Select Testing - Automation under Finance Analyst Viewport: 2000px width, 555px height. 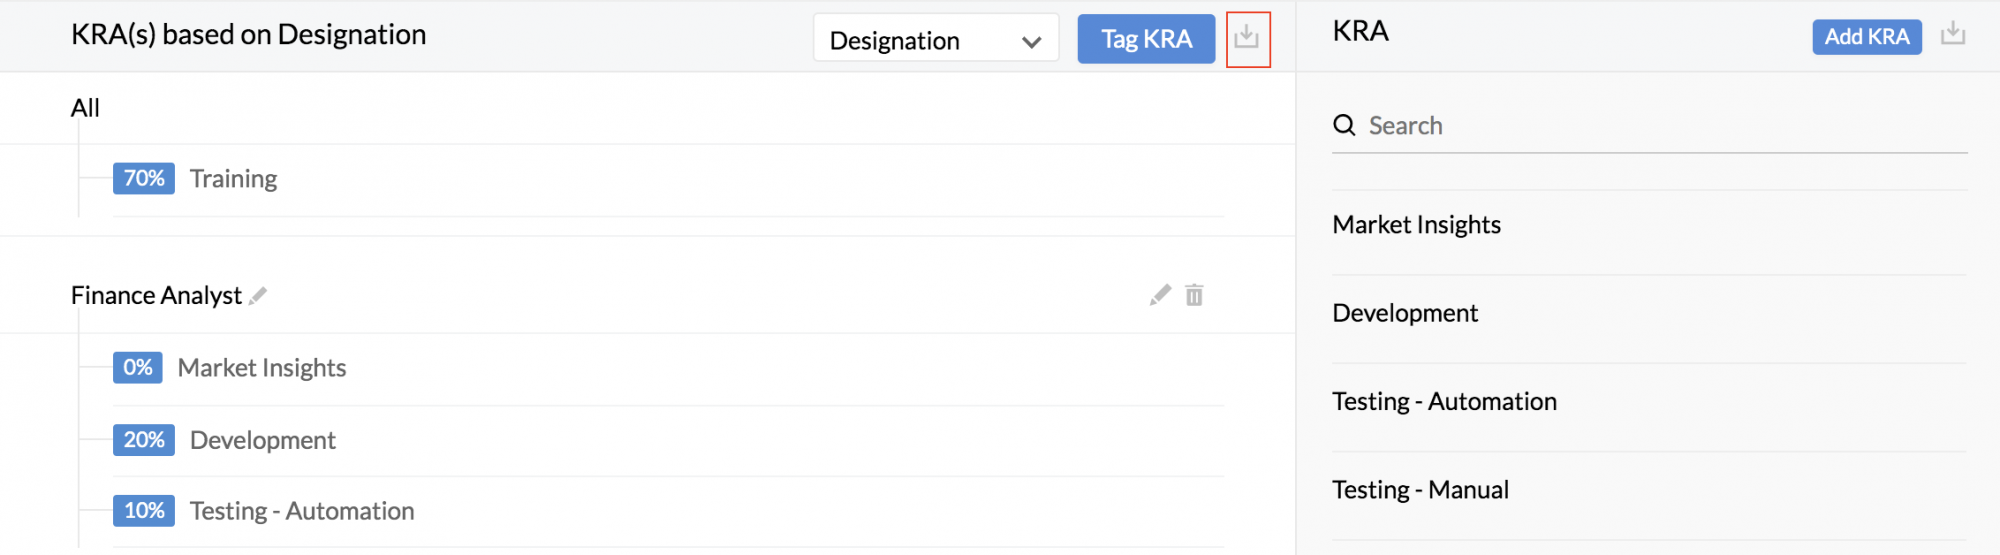coord(302,511)
